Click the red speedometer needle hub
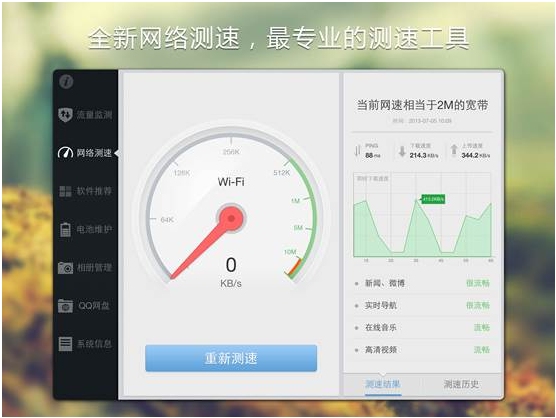This screenshot has height=418, width=556. (231, 218)
